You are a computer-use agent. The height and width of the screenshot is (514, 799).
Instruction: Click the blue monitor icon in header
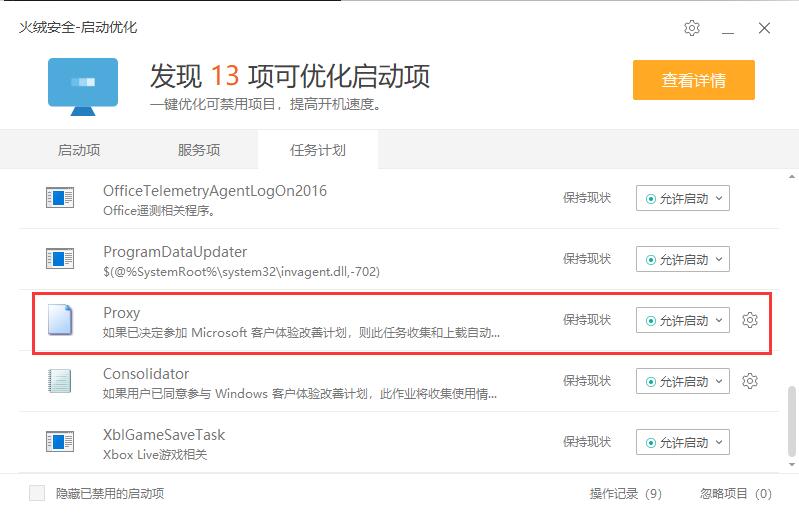click(83, 82)
